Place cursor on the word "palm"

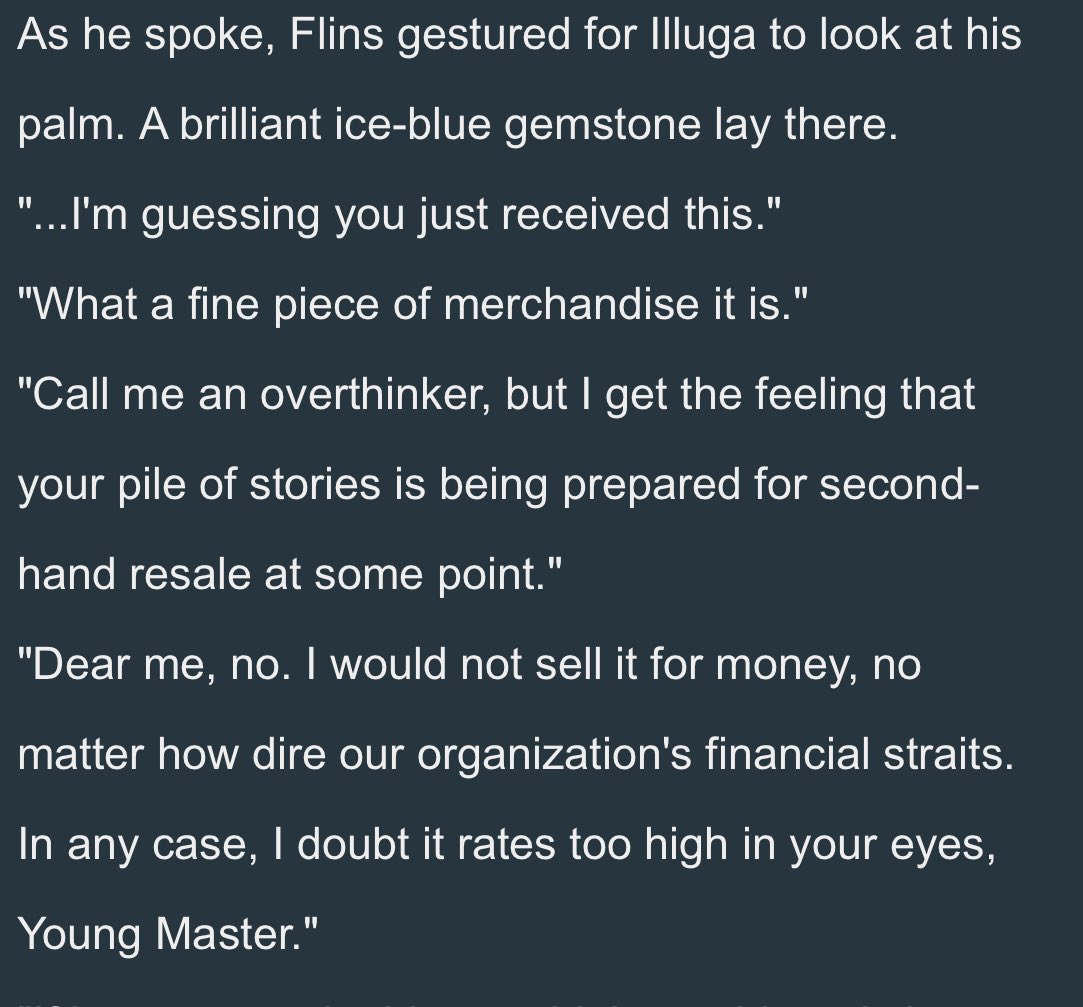(65, 126)
